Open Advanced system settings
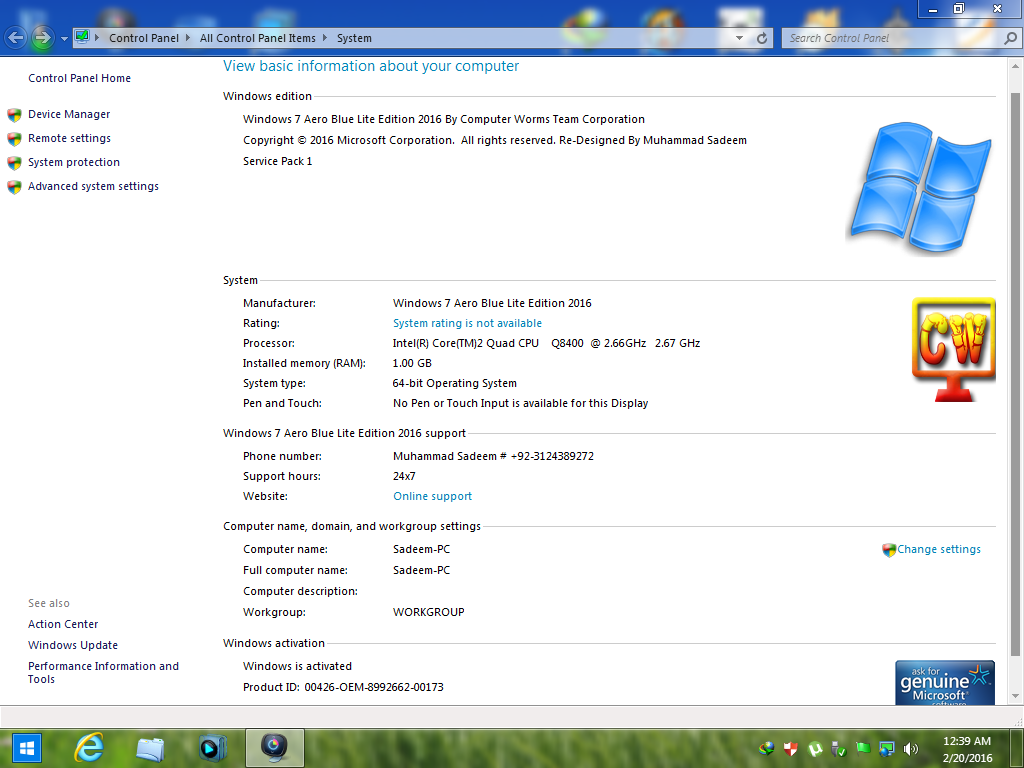The image size is (1024, 768). (93, 186)
